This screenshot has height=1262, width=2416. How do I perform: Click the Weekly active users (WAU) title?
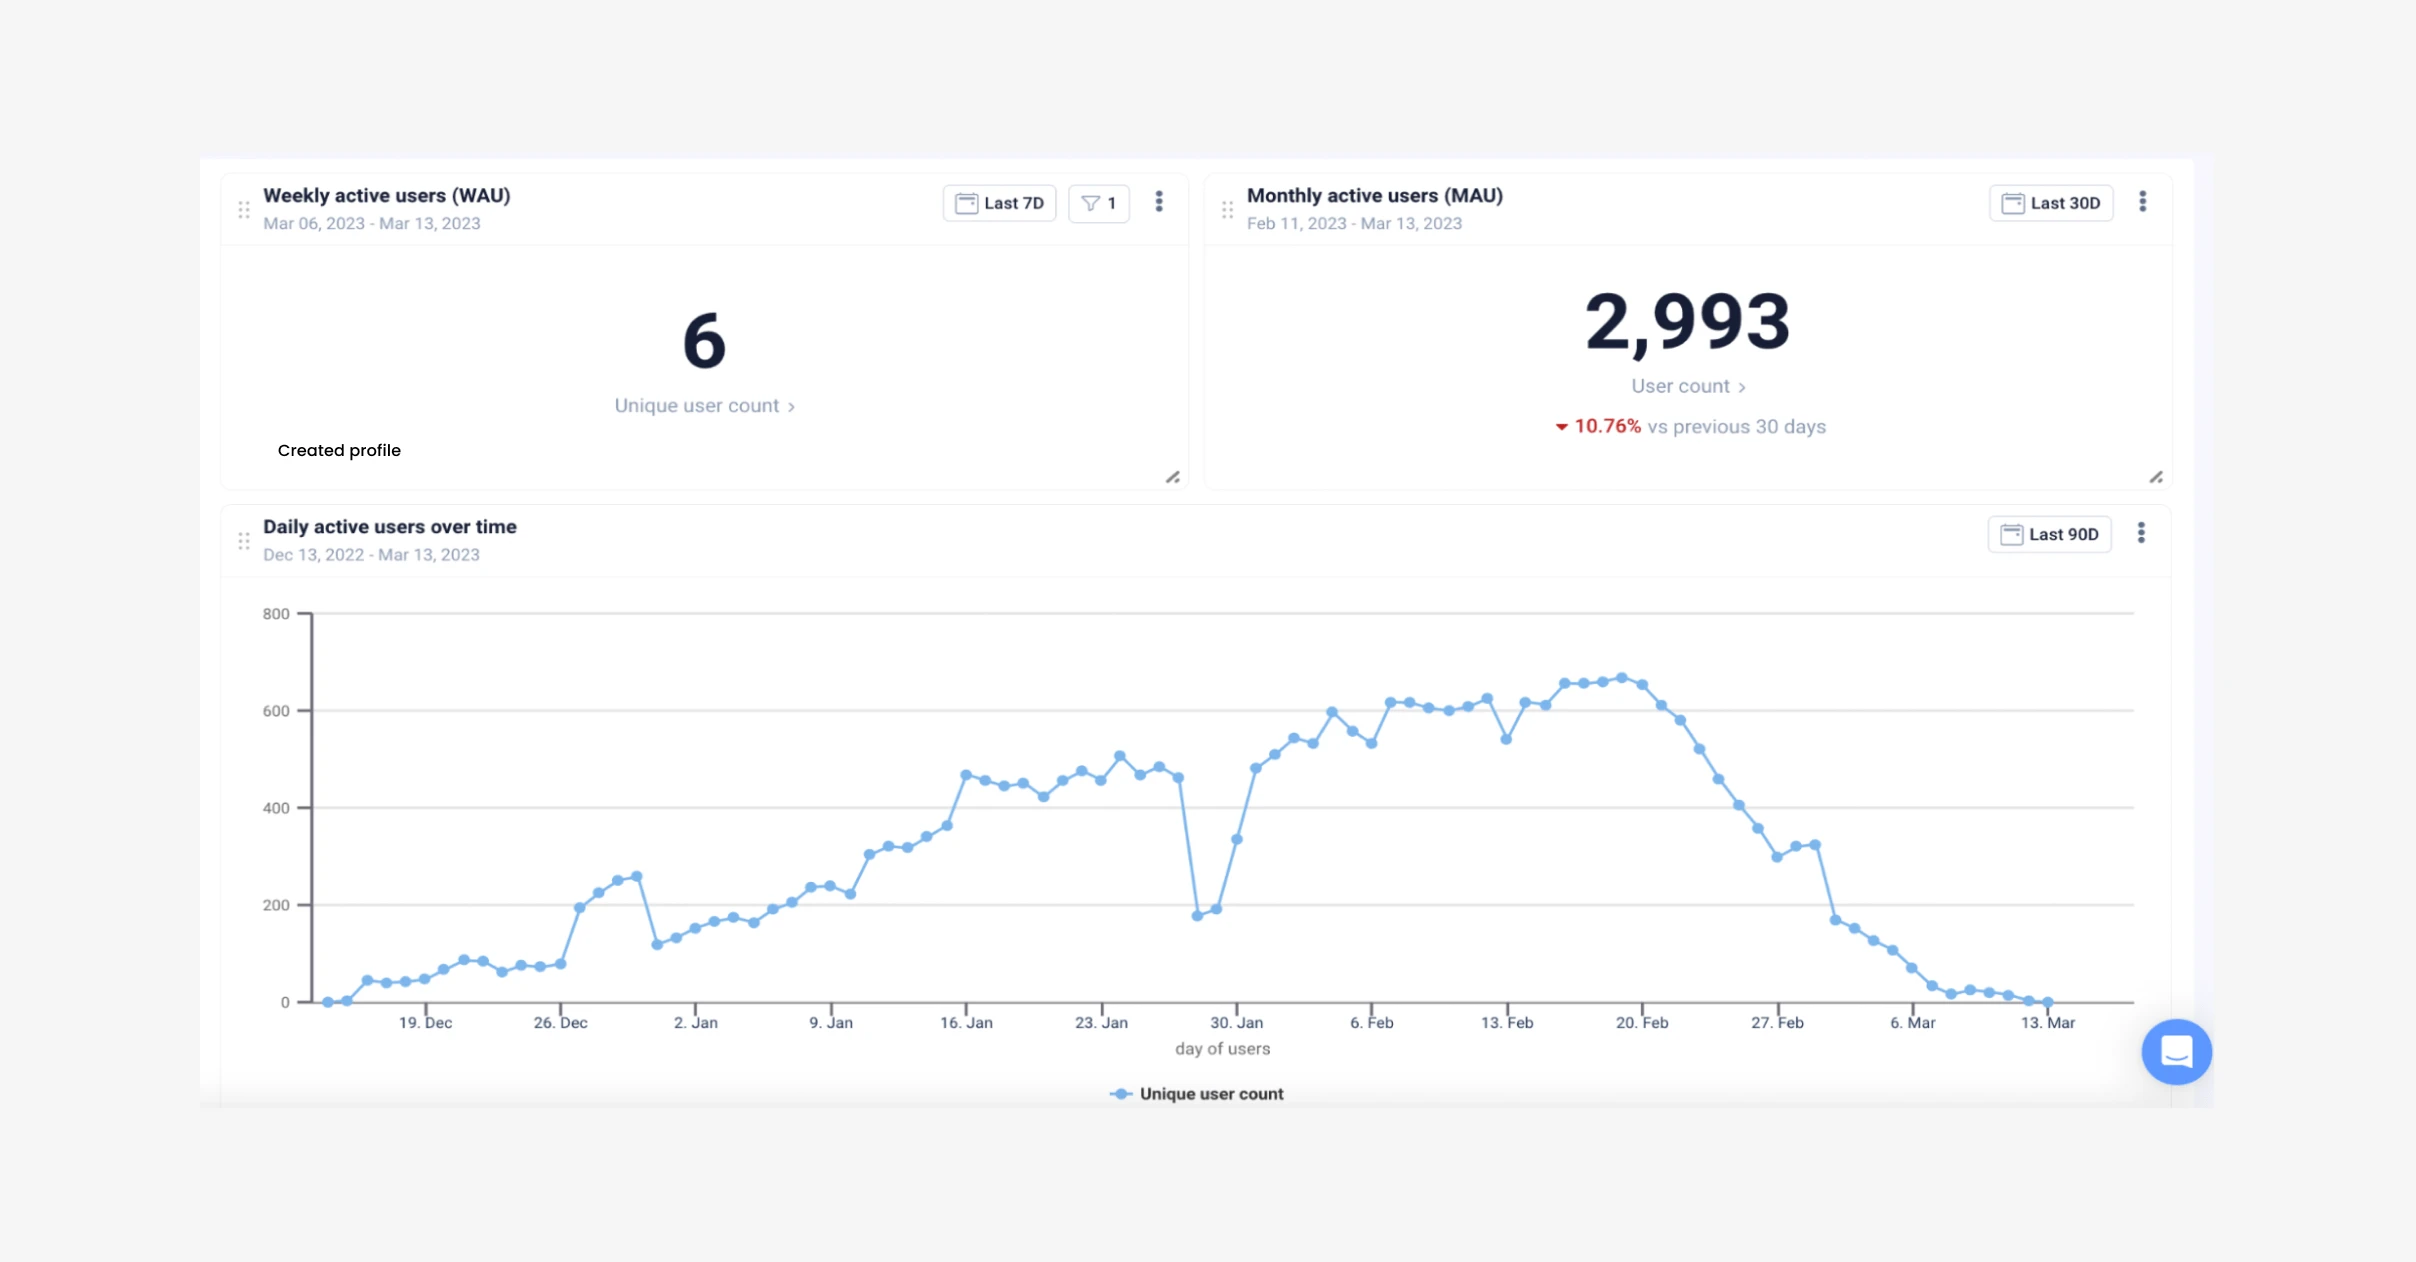[x=386, y=196]
